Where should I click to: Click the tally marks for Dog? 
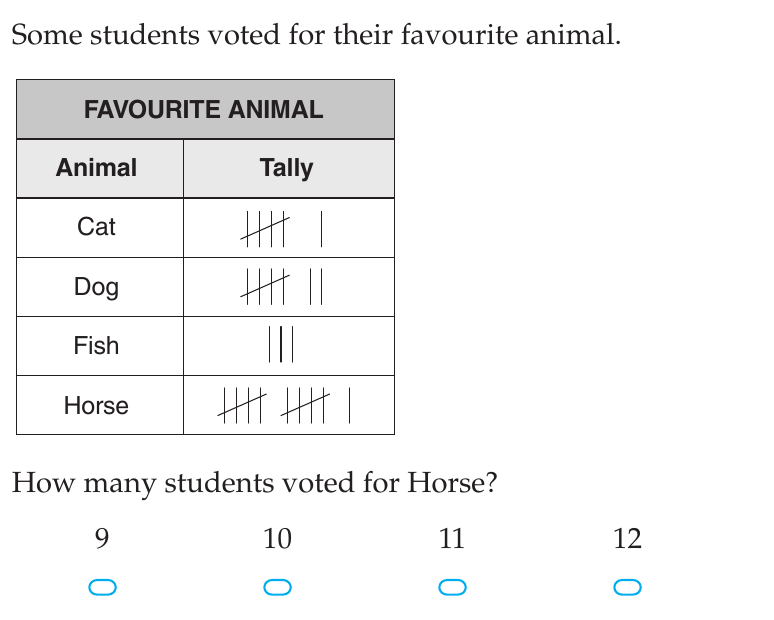[281, 286]
